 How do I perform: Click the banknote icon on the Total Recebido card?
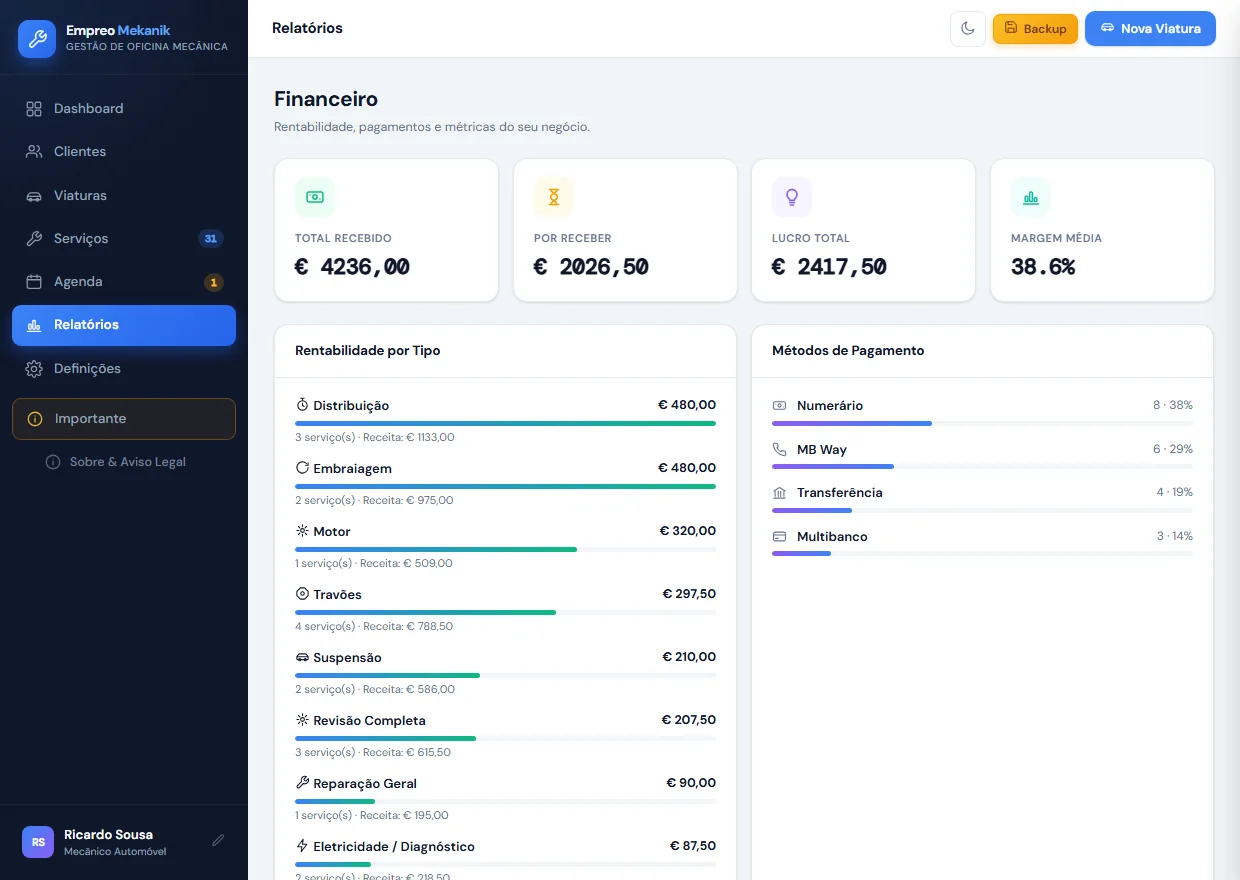coord(314,197)
